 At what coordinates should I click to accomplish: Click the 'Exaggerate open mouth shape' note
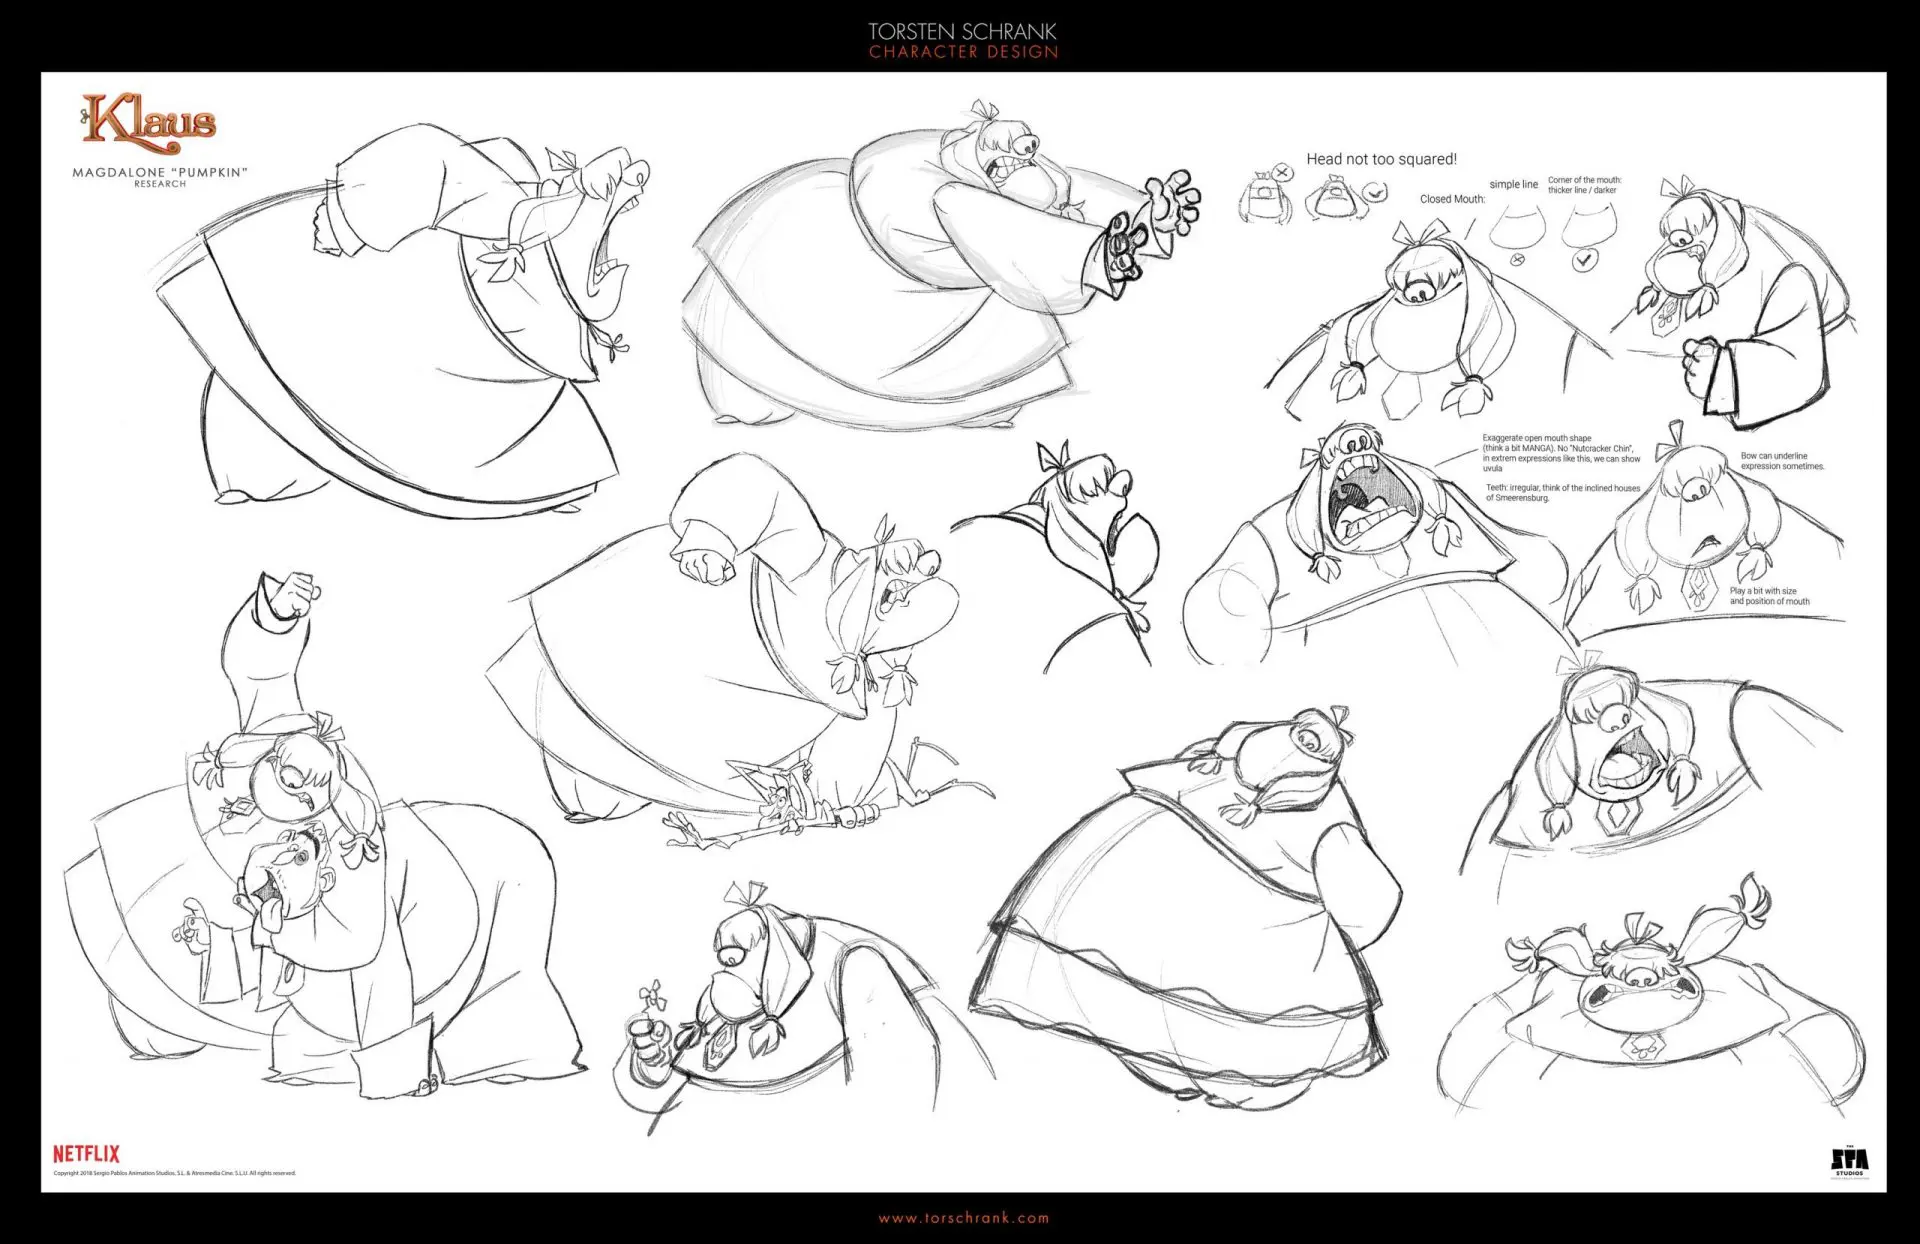1561,453
